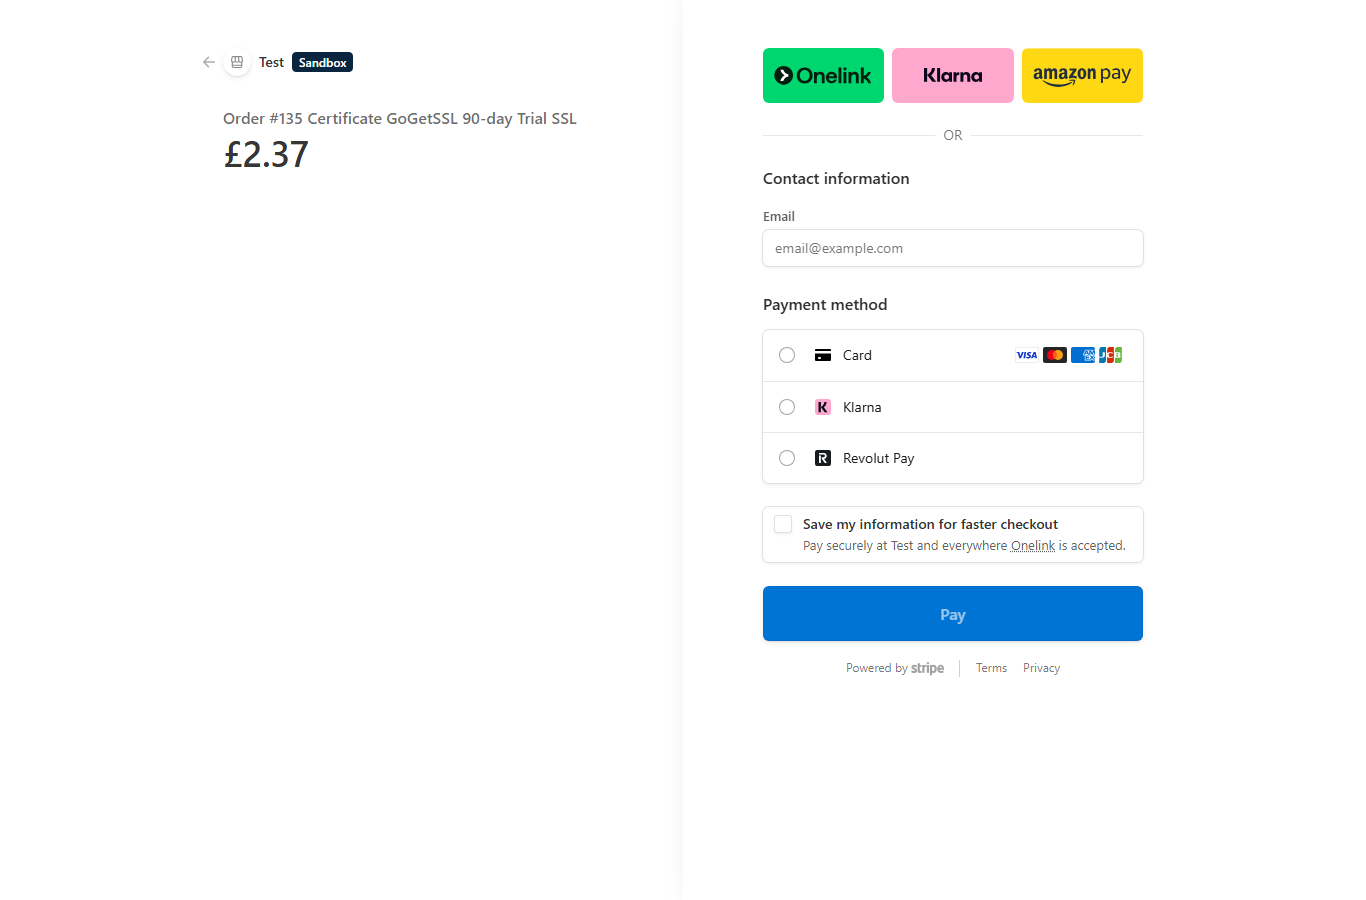Tick Save my information for faster checkout
Viewport: 1366px width, 900px height.
[783, 524]
